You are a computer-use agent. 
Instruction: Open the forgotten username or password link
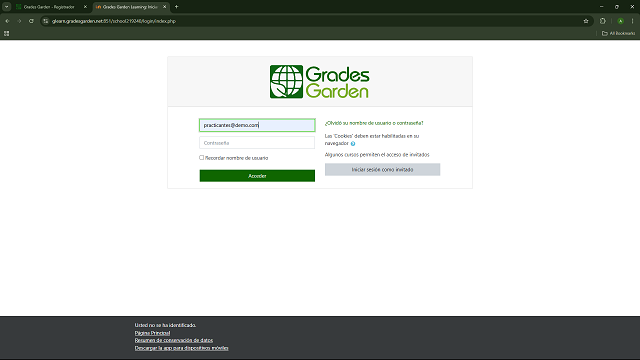[374, 123]
